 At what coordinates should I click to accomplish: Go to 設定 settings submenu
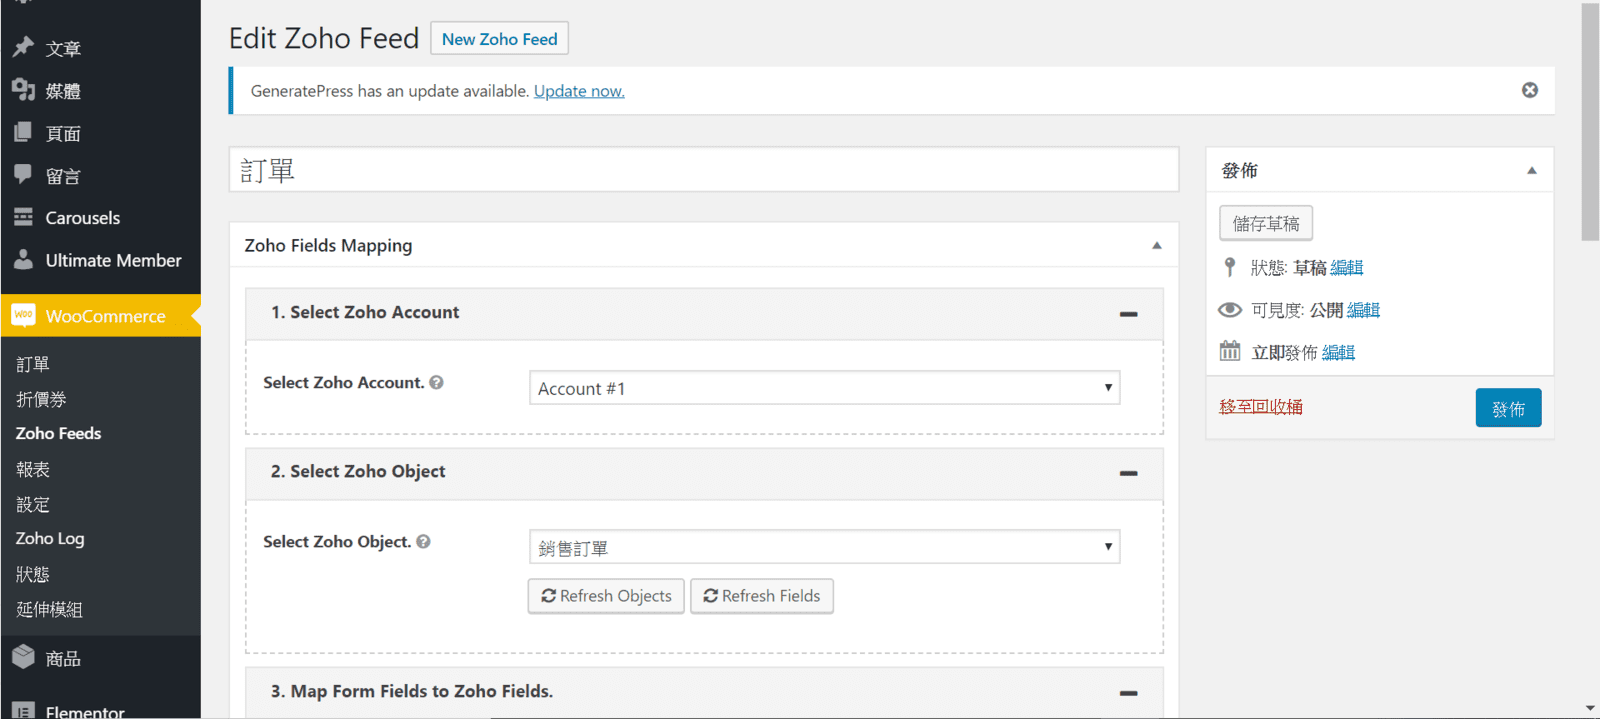[33, 504]
